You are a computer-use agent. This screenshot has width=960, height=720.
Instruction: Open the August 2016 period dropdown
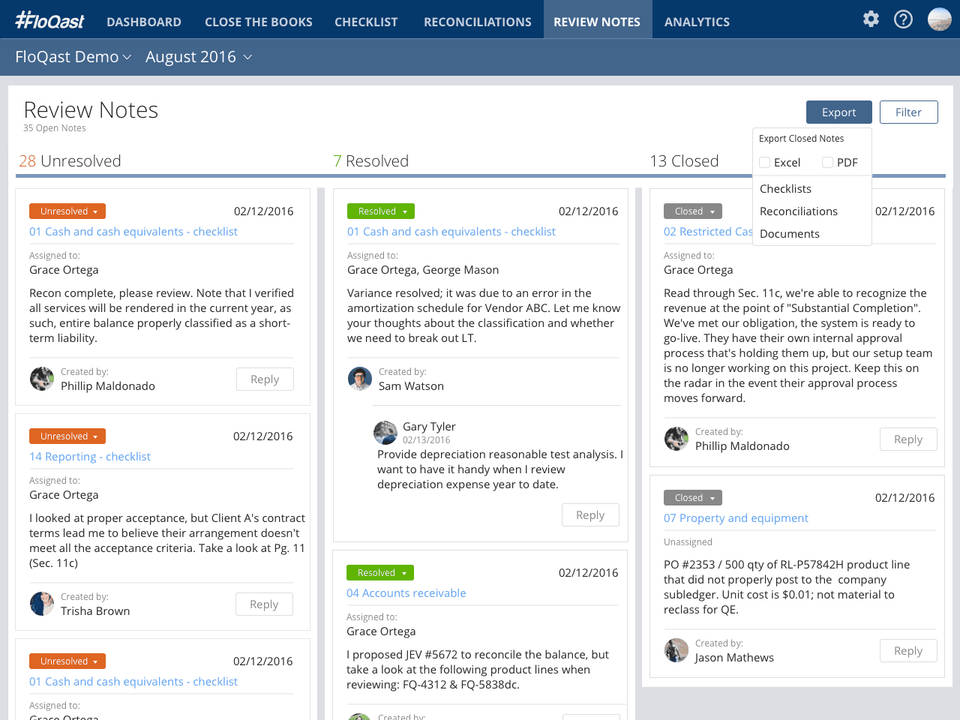point(198,57)
